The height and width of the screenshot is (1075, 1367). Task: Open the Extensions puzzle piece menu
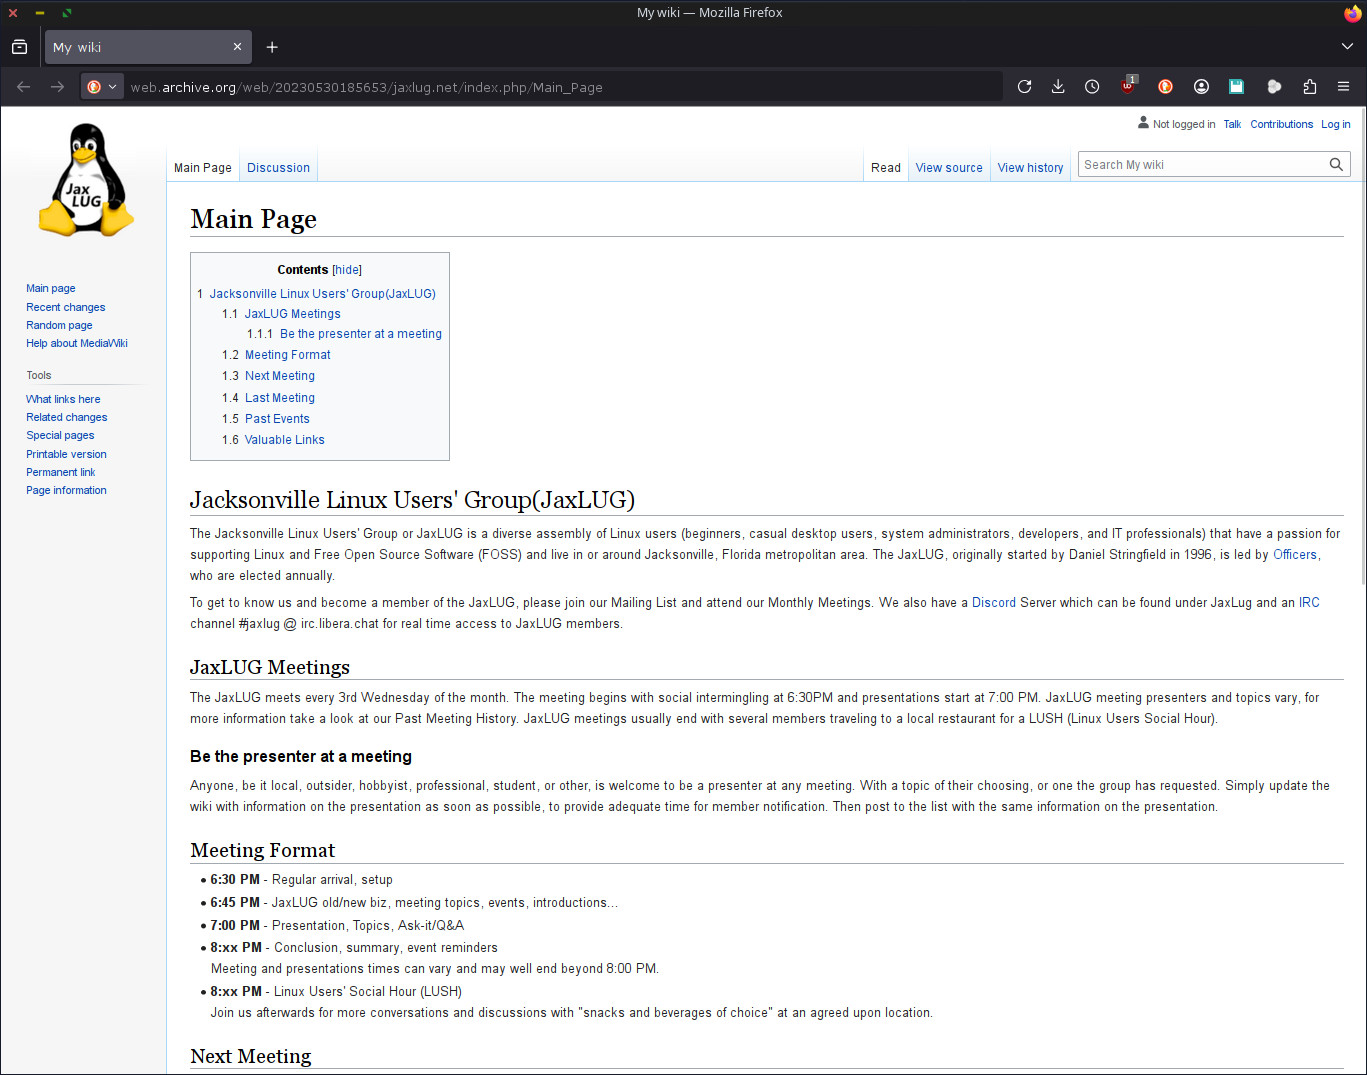coord(1309,87)
